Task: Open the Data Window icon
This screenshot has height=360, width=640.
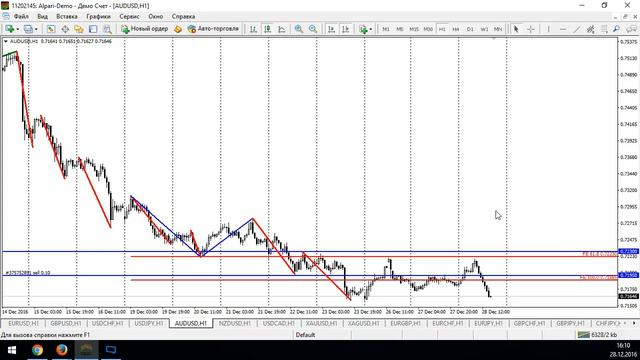Action: click(65, 29)
